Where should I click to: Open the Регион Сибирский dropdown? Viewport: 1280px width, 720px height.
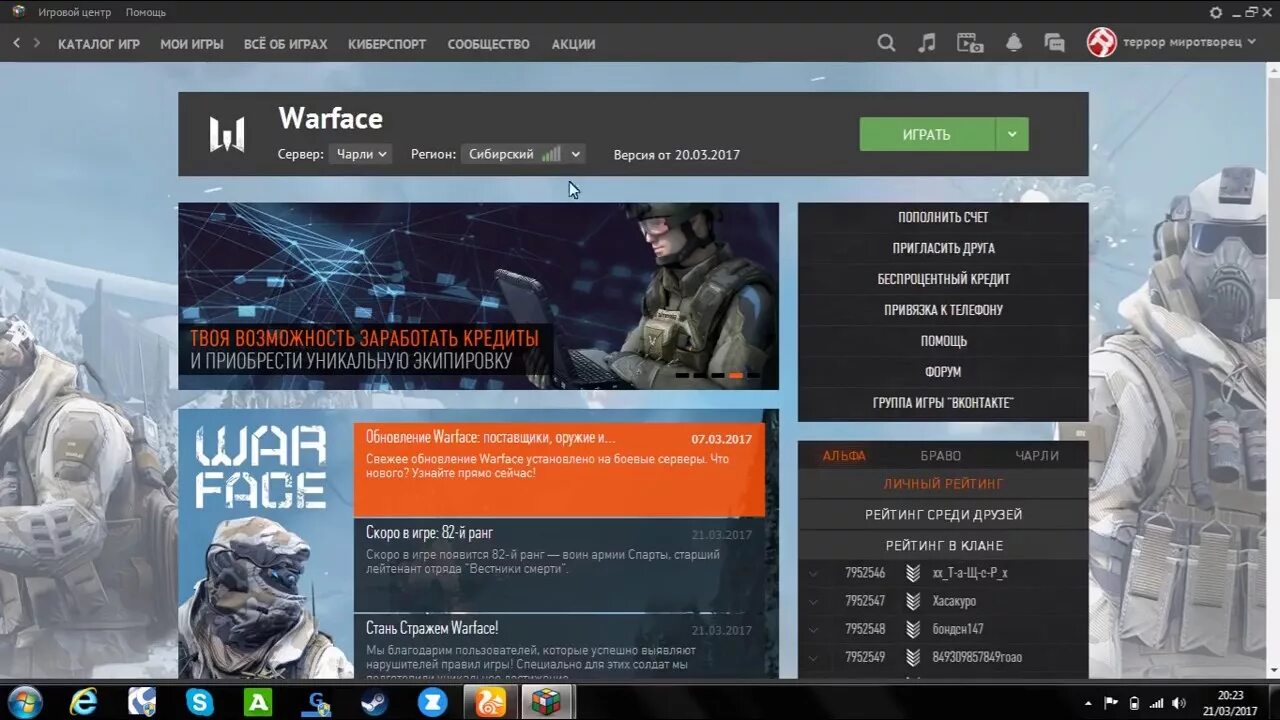coord(522,154)
